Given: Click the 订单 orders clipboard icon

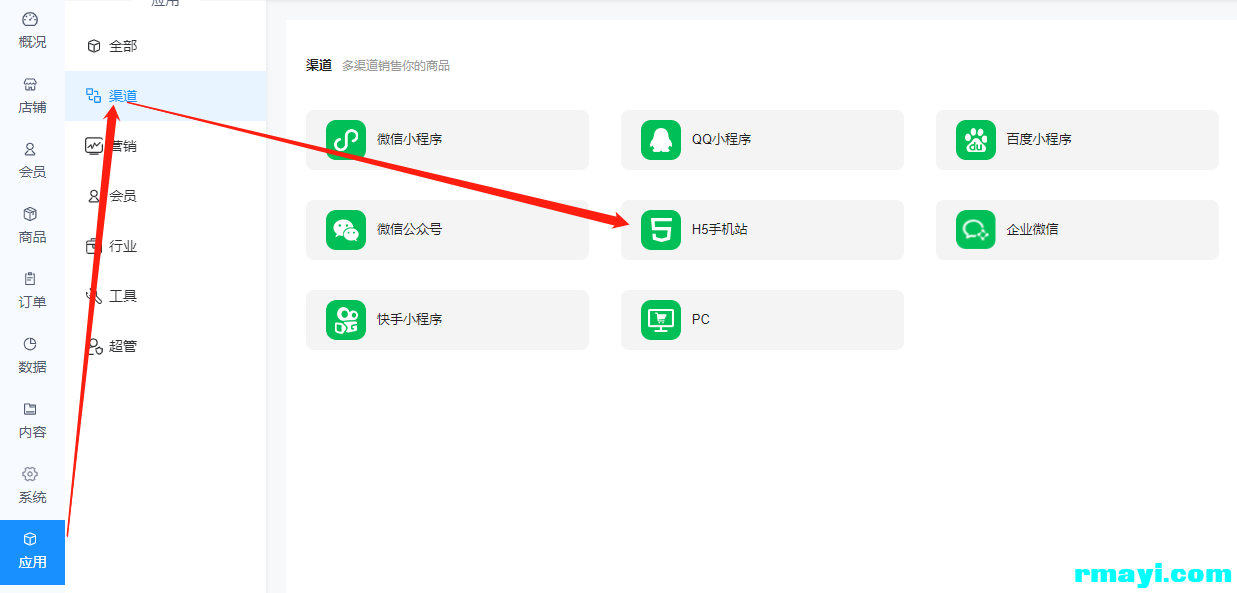Looking at the screenshot, I should (x=30, y=279).
